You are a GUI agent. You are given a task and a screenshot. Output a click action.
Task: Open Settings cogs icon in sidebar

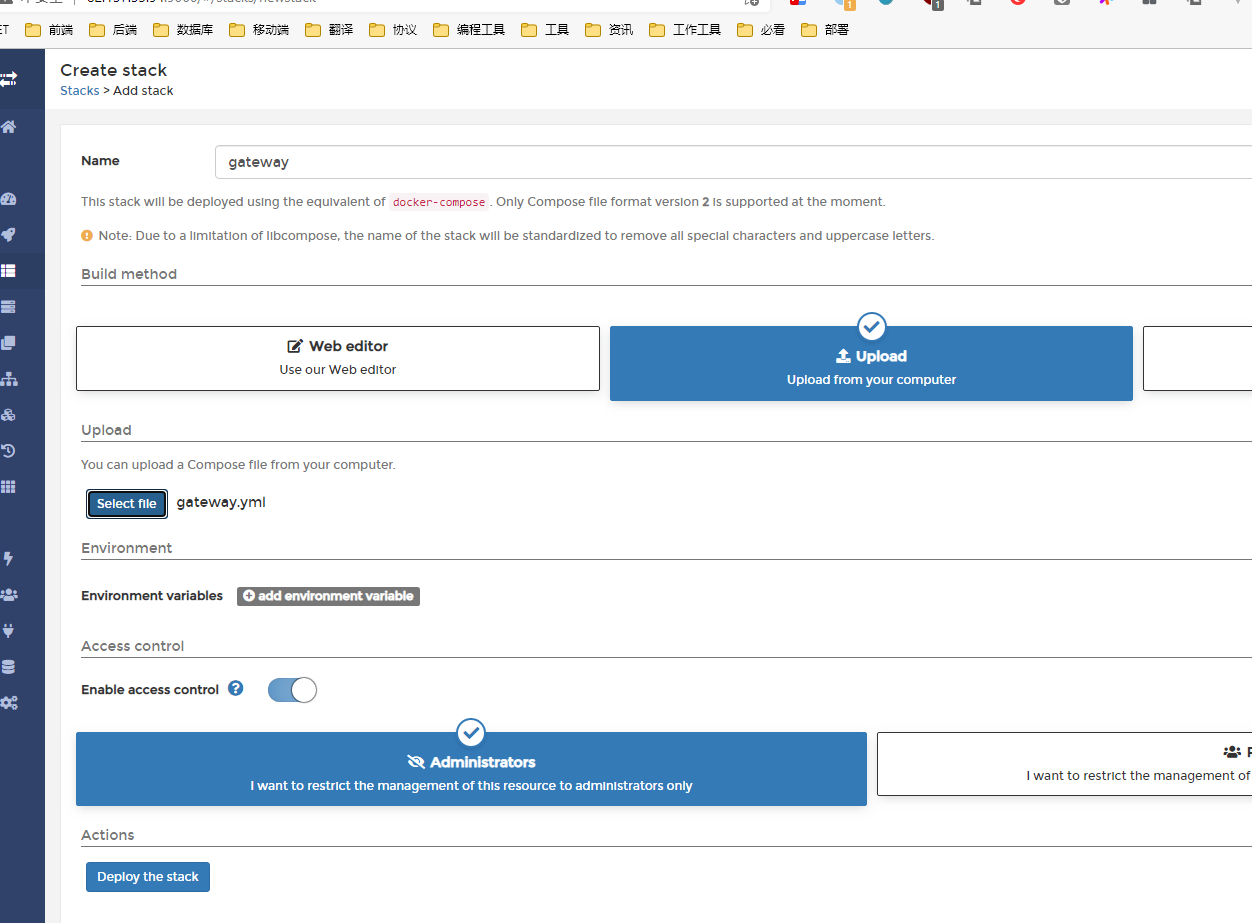pyautogui.click(x=8, y=703)
